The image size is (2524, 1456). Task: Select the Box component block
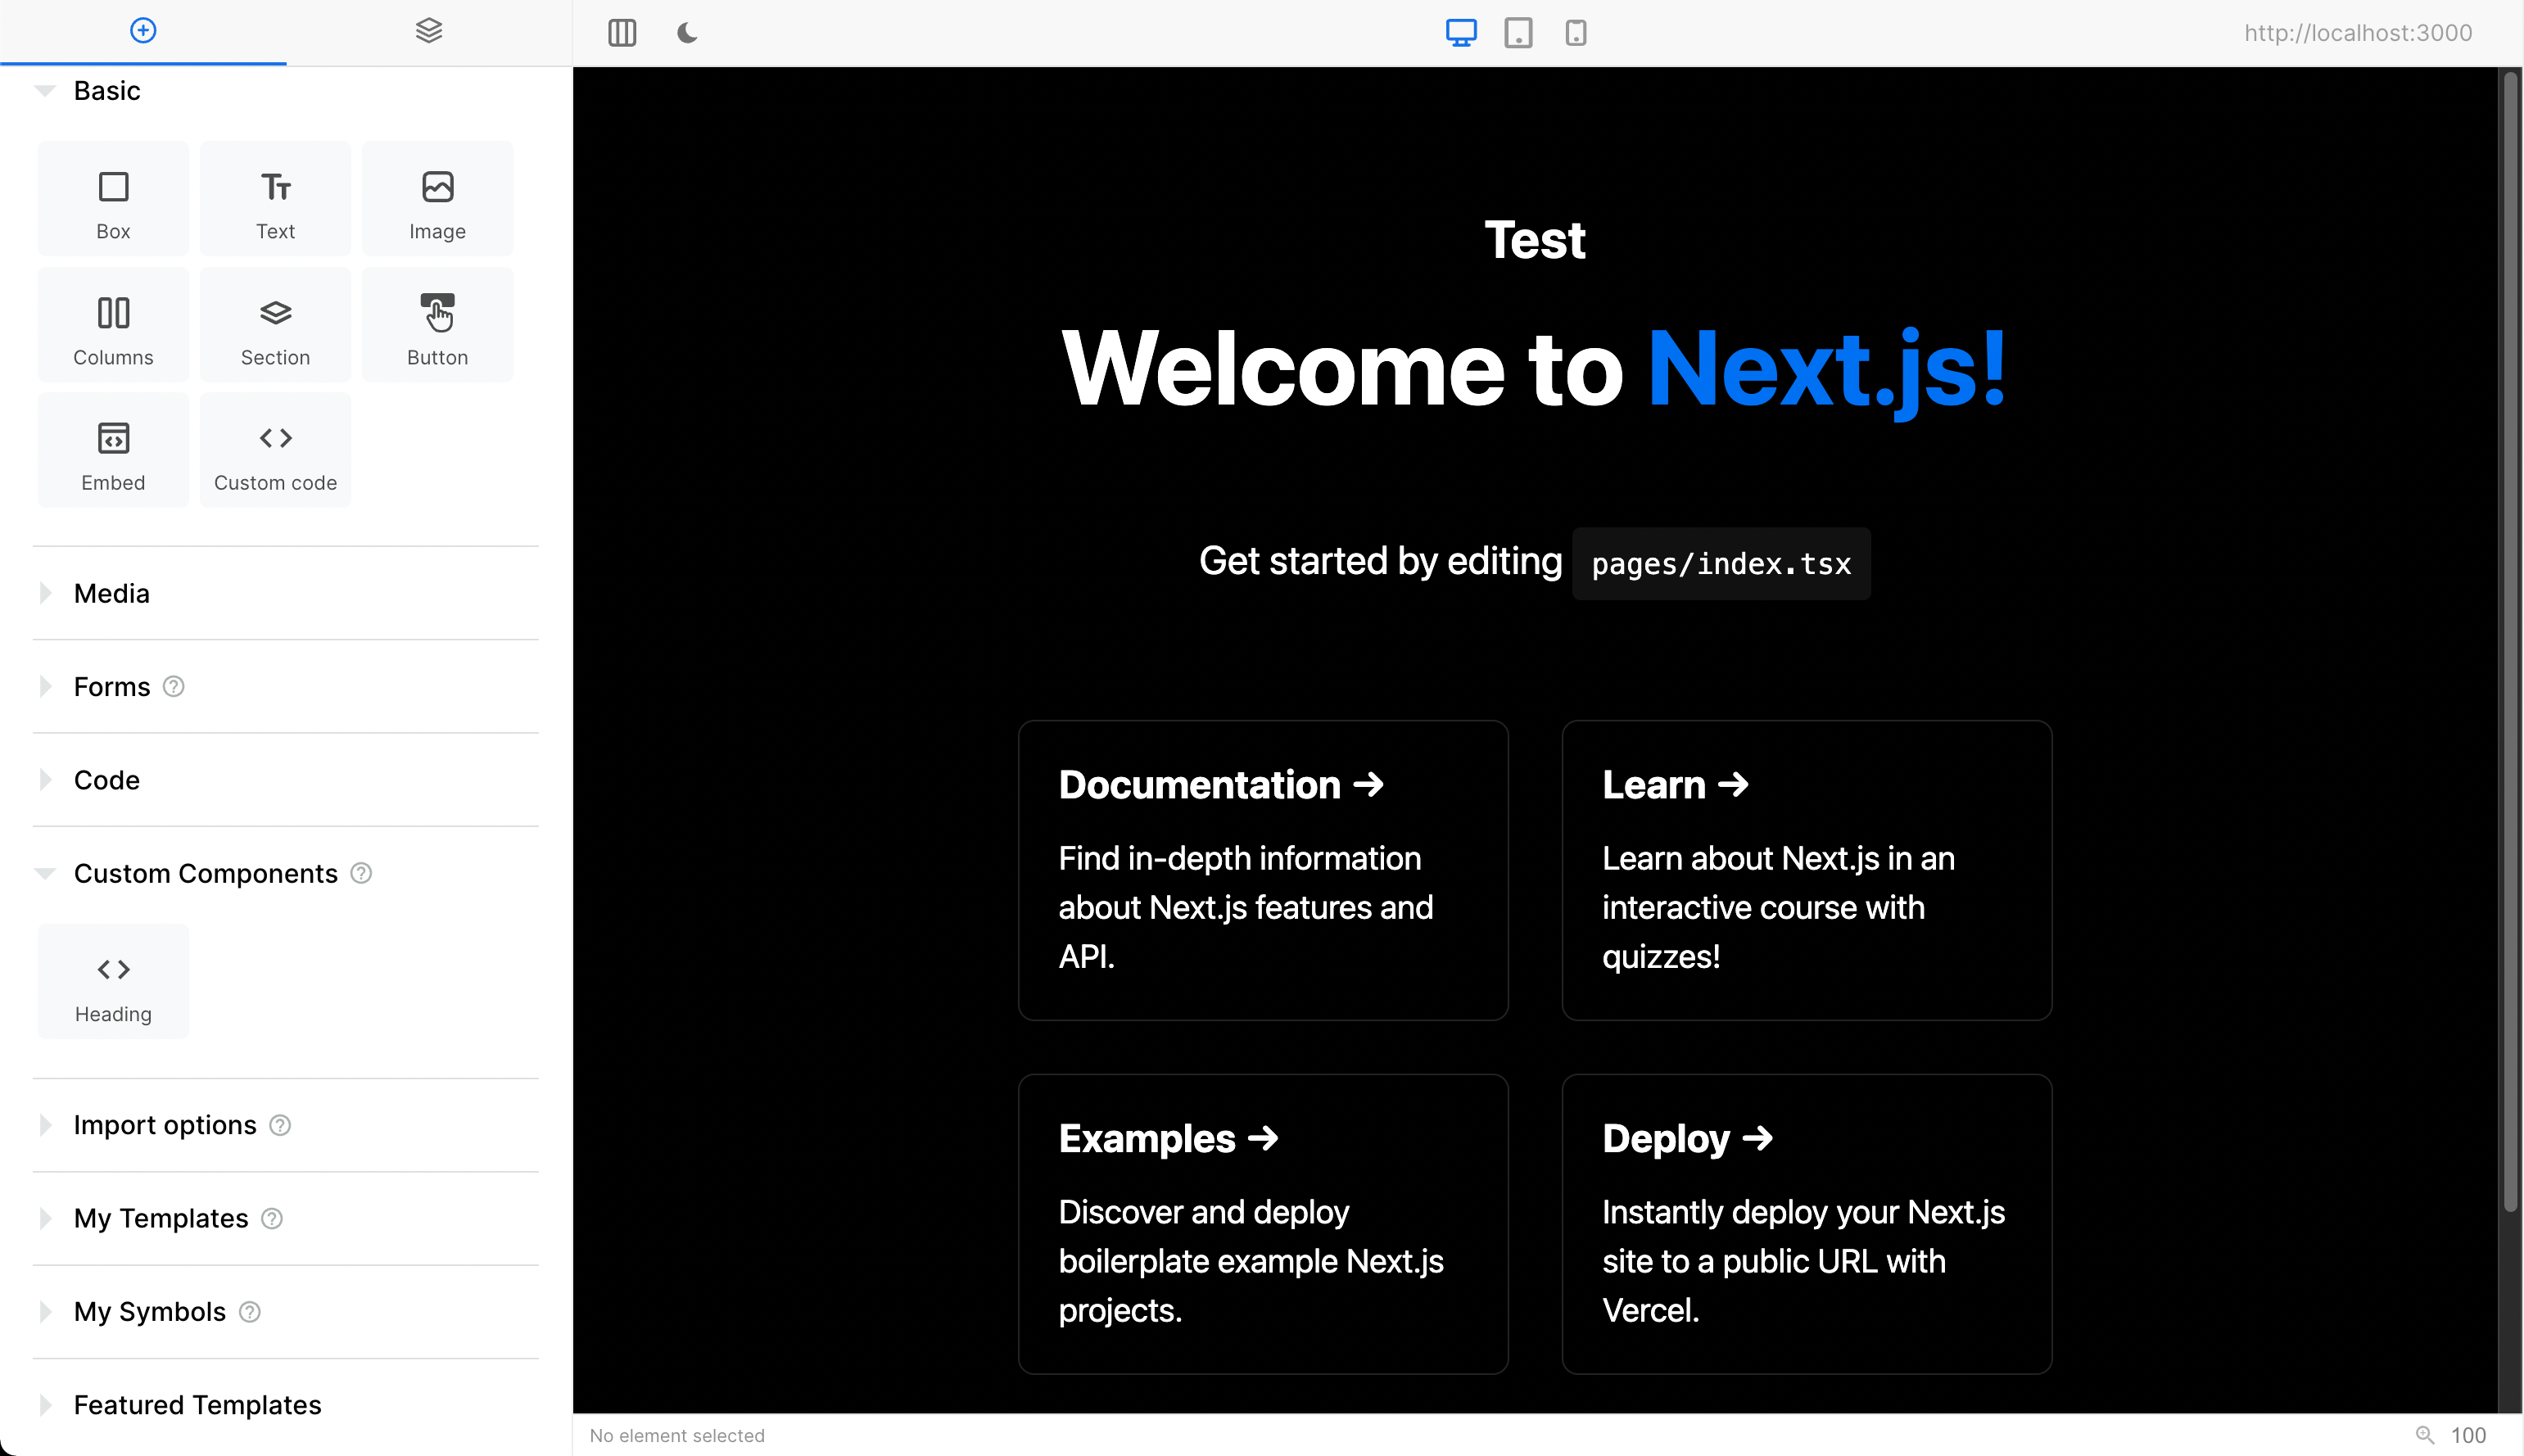click(112, 198)
